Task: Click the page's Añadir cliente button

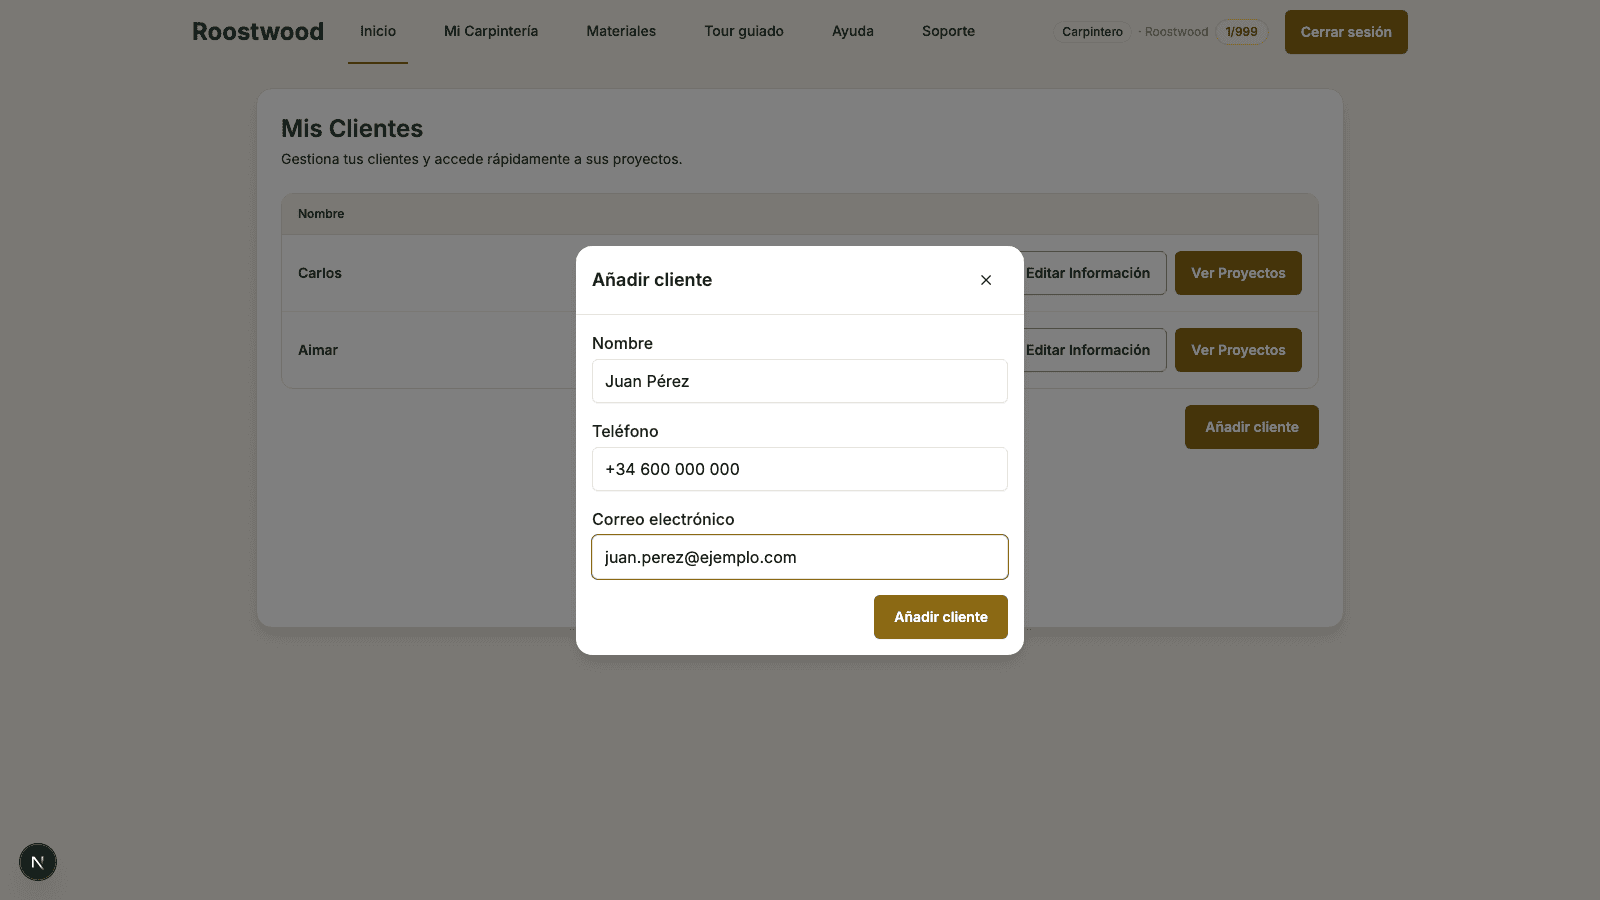Action: coord(1252,427)
